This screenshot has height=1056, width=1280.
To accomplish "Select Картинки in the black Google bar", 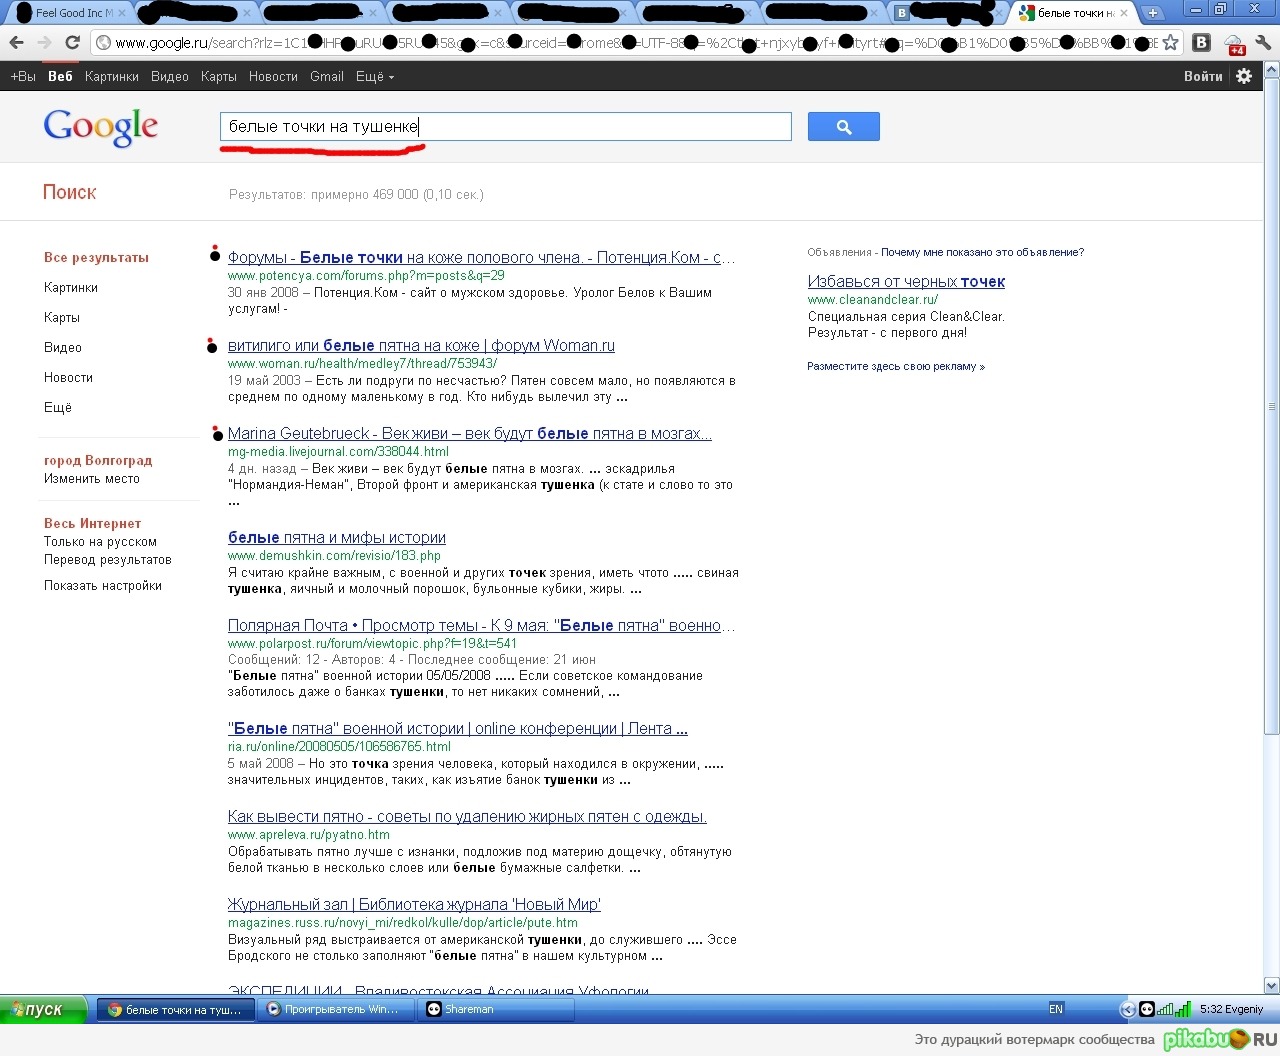I will (112, 76).
